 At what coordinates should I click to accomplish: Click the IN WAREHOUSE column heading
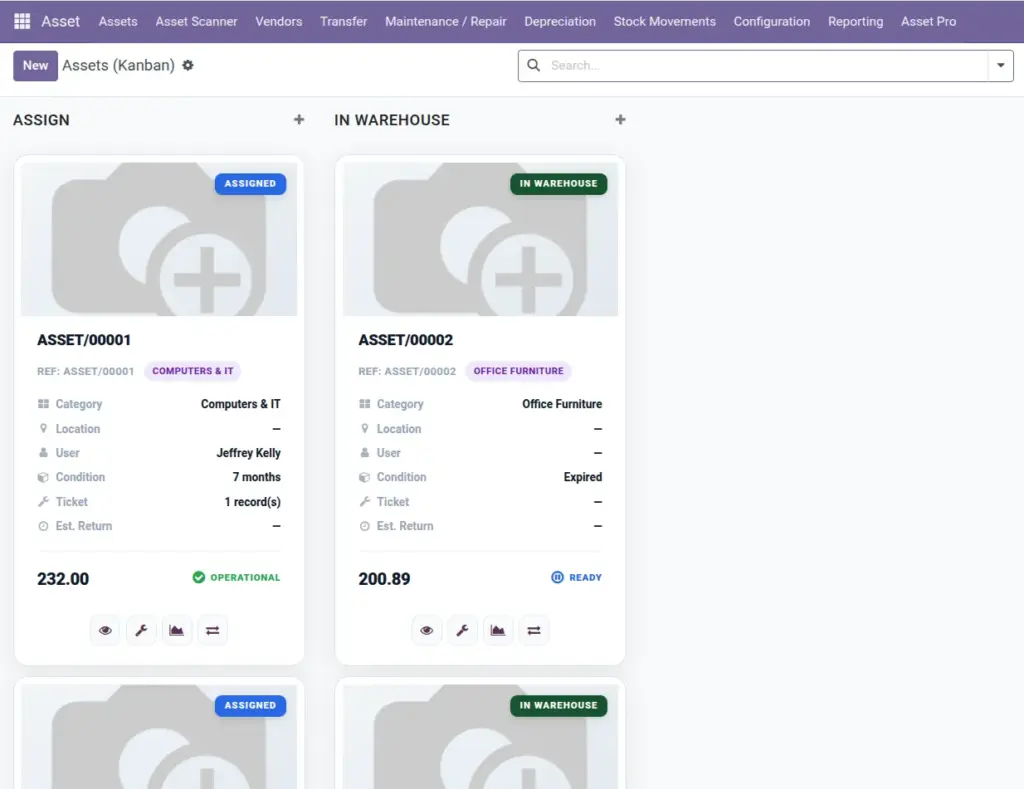(x=392, y=120)
